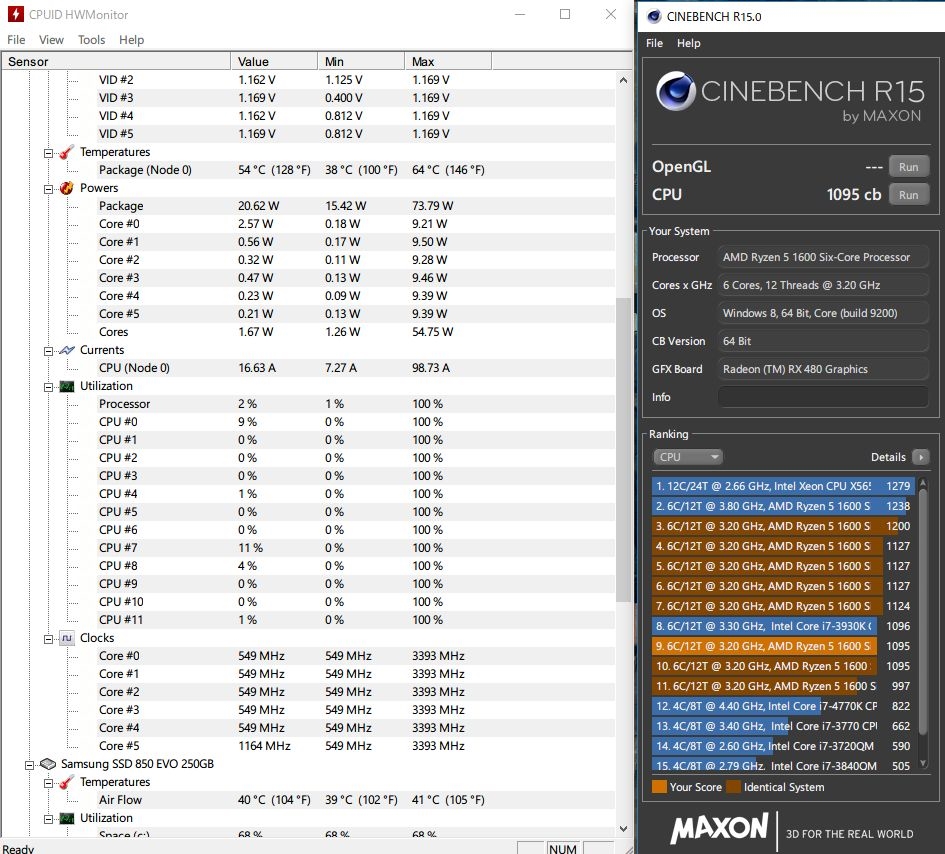The width and height of the screenshot is (945, 854).
Task: Click the Powers flame icon
Action: (67, 188)
